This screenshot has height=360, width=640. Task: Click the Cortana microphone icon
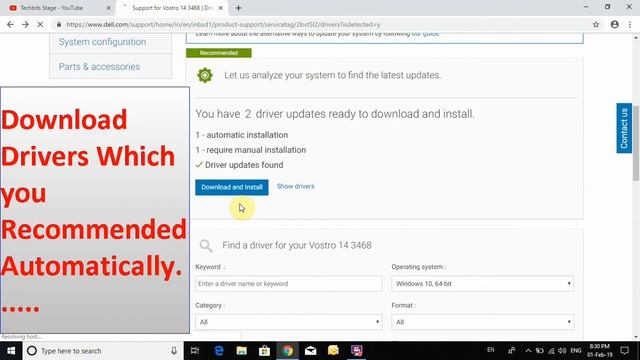(174, 351)
